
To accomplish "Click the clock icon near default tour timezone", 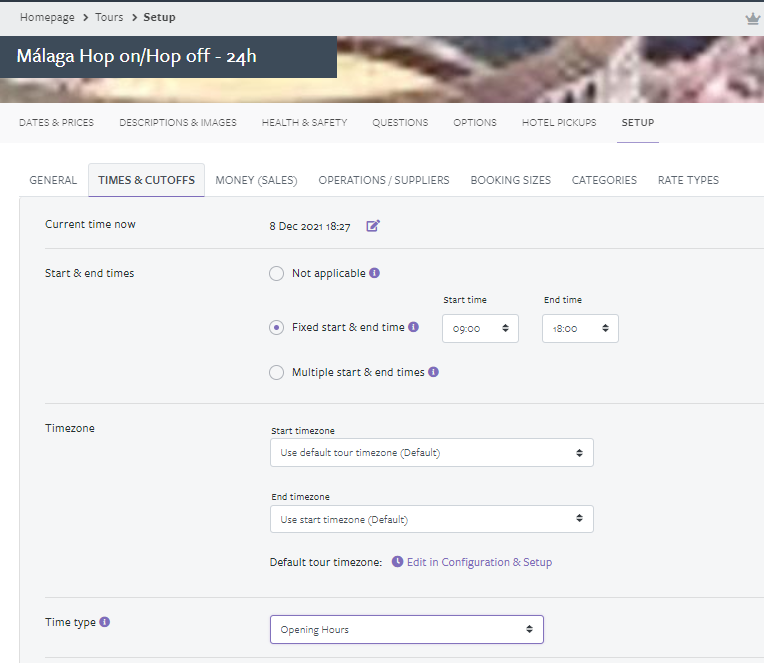I will coord(398,562).
